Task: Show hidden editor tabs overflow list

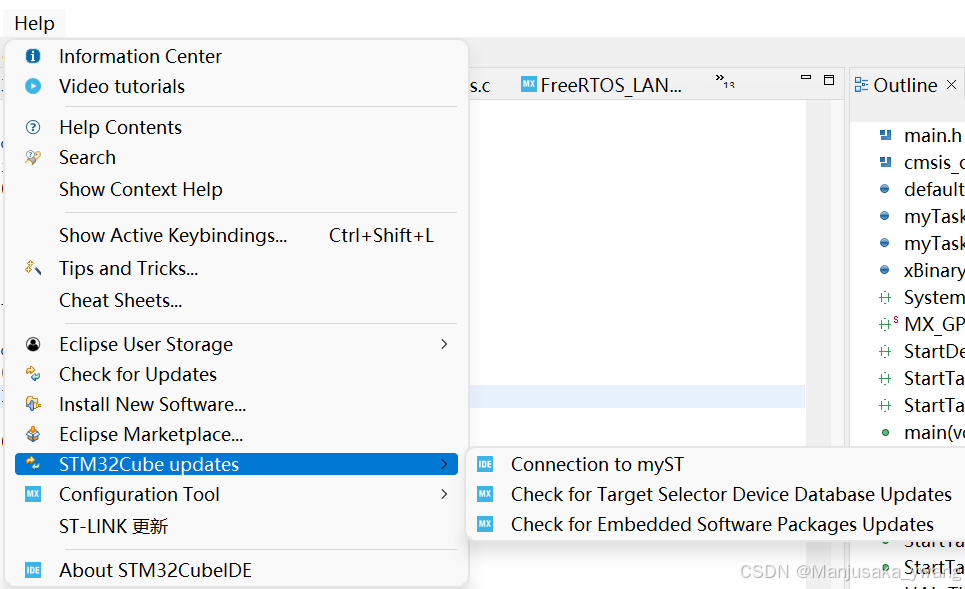Action: point(725,81)
